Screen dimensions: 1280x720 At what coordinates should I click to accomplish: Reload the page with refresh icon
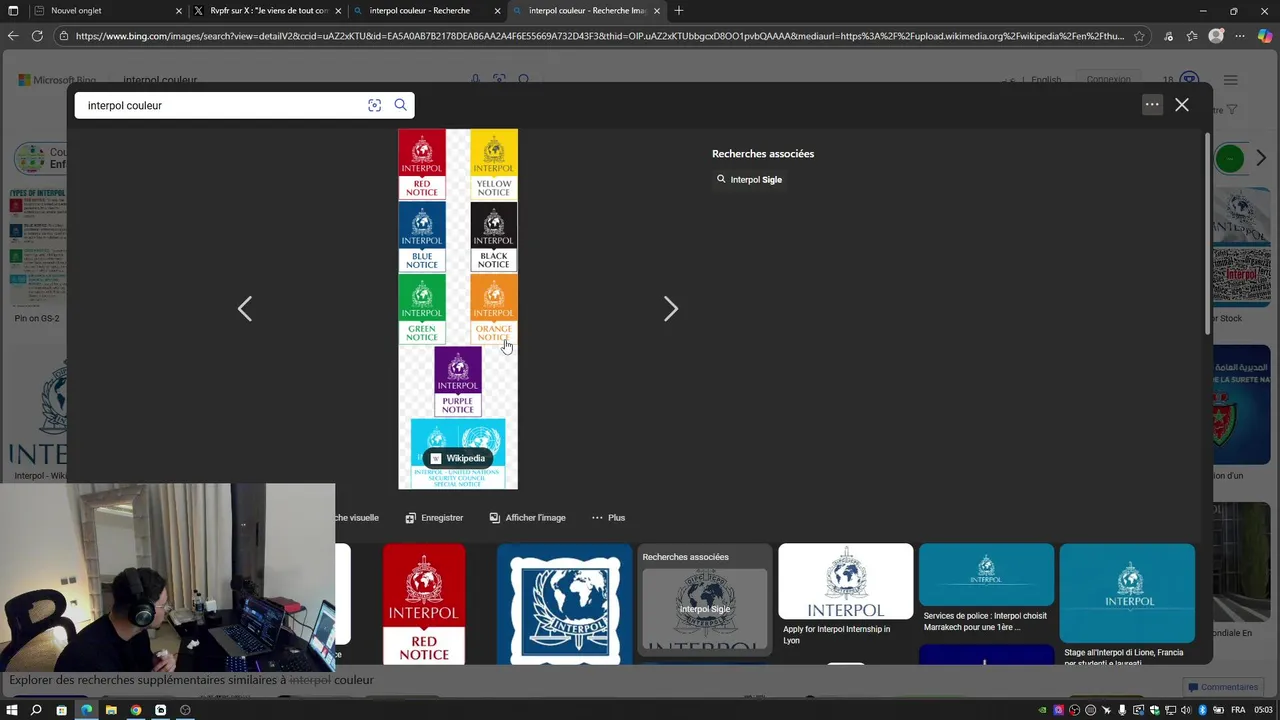point(37,36)
